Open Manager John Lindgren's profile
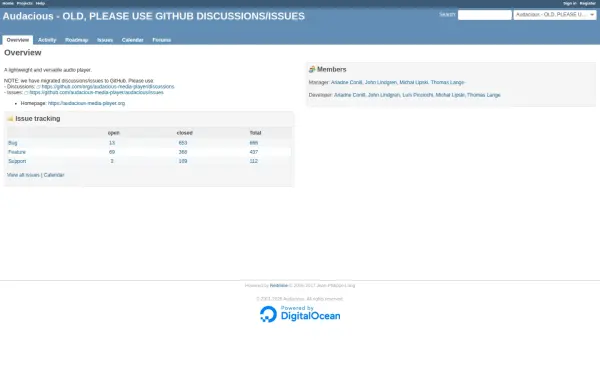 [x=381, y=82]
